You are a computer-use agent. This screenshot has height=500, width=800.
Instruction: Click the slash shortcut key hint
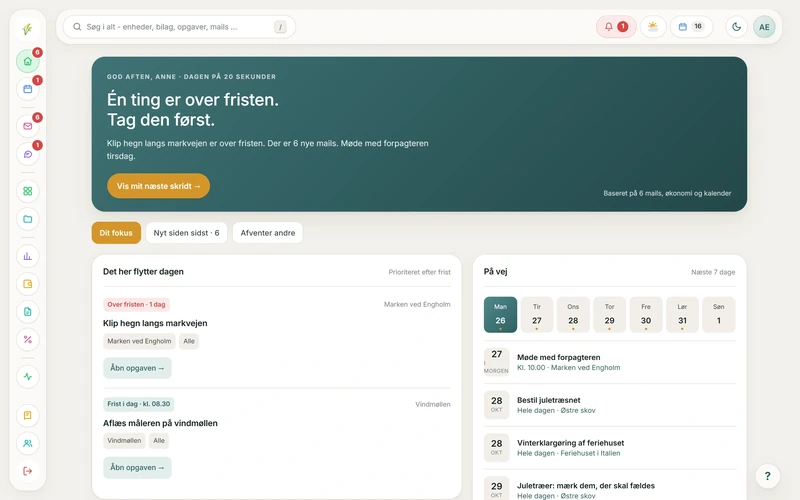280,27
